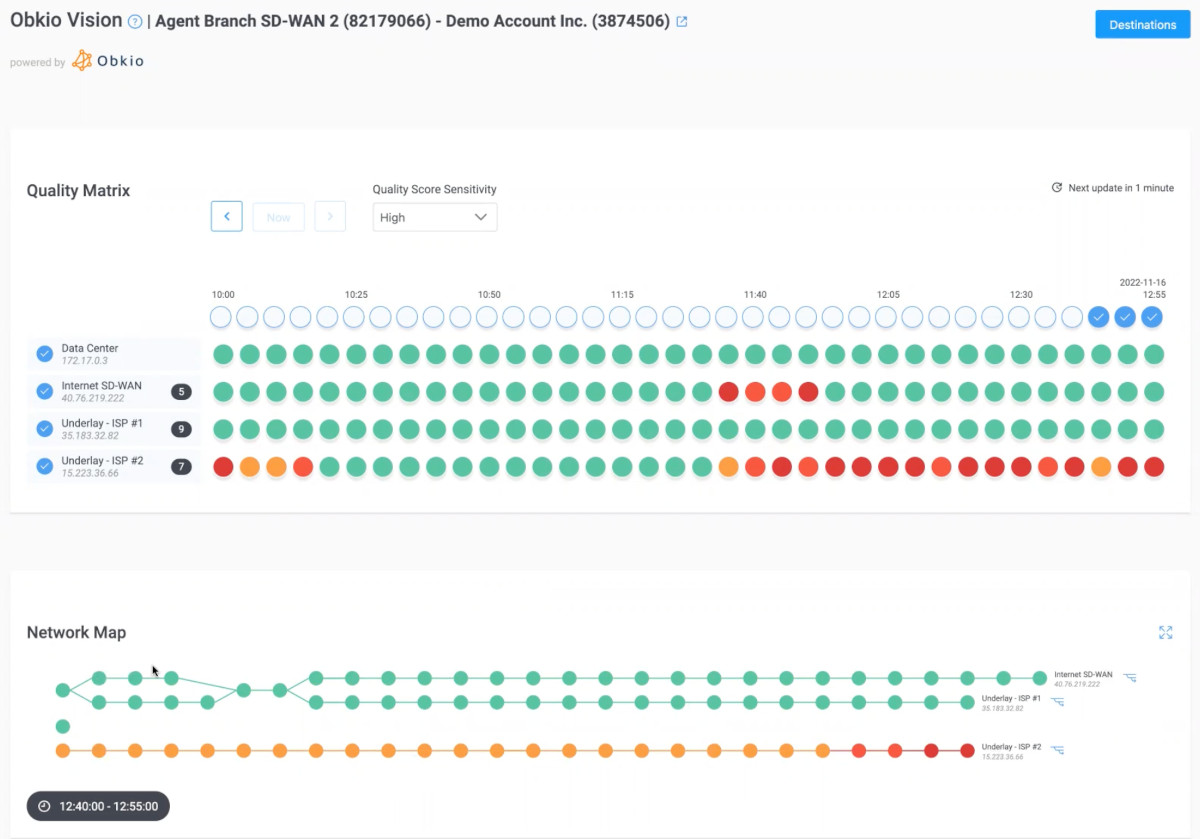The width and height of the screenshot is (1200, 839).
Task: Click the Obkio logo under 'powered by'
Action: click(107, 60)
